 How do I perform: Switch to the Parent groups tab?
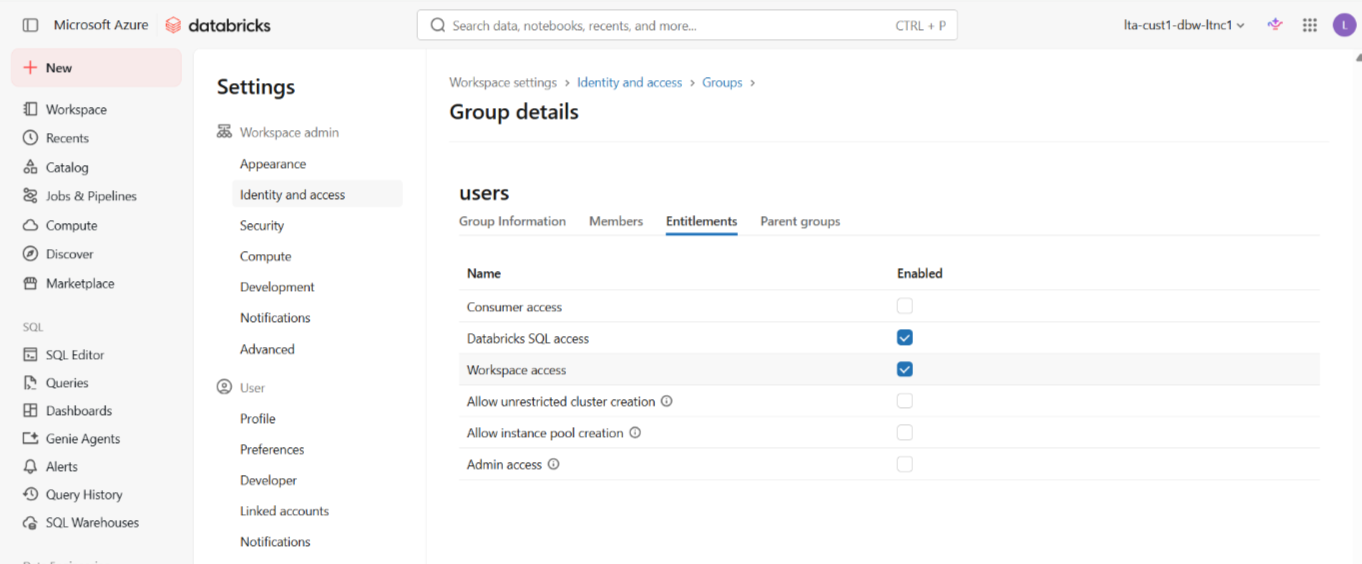tap(800, 221)
